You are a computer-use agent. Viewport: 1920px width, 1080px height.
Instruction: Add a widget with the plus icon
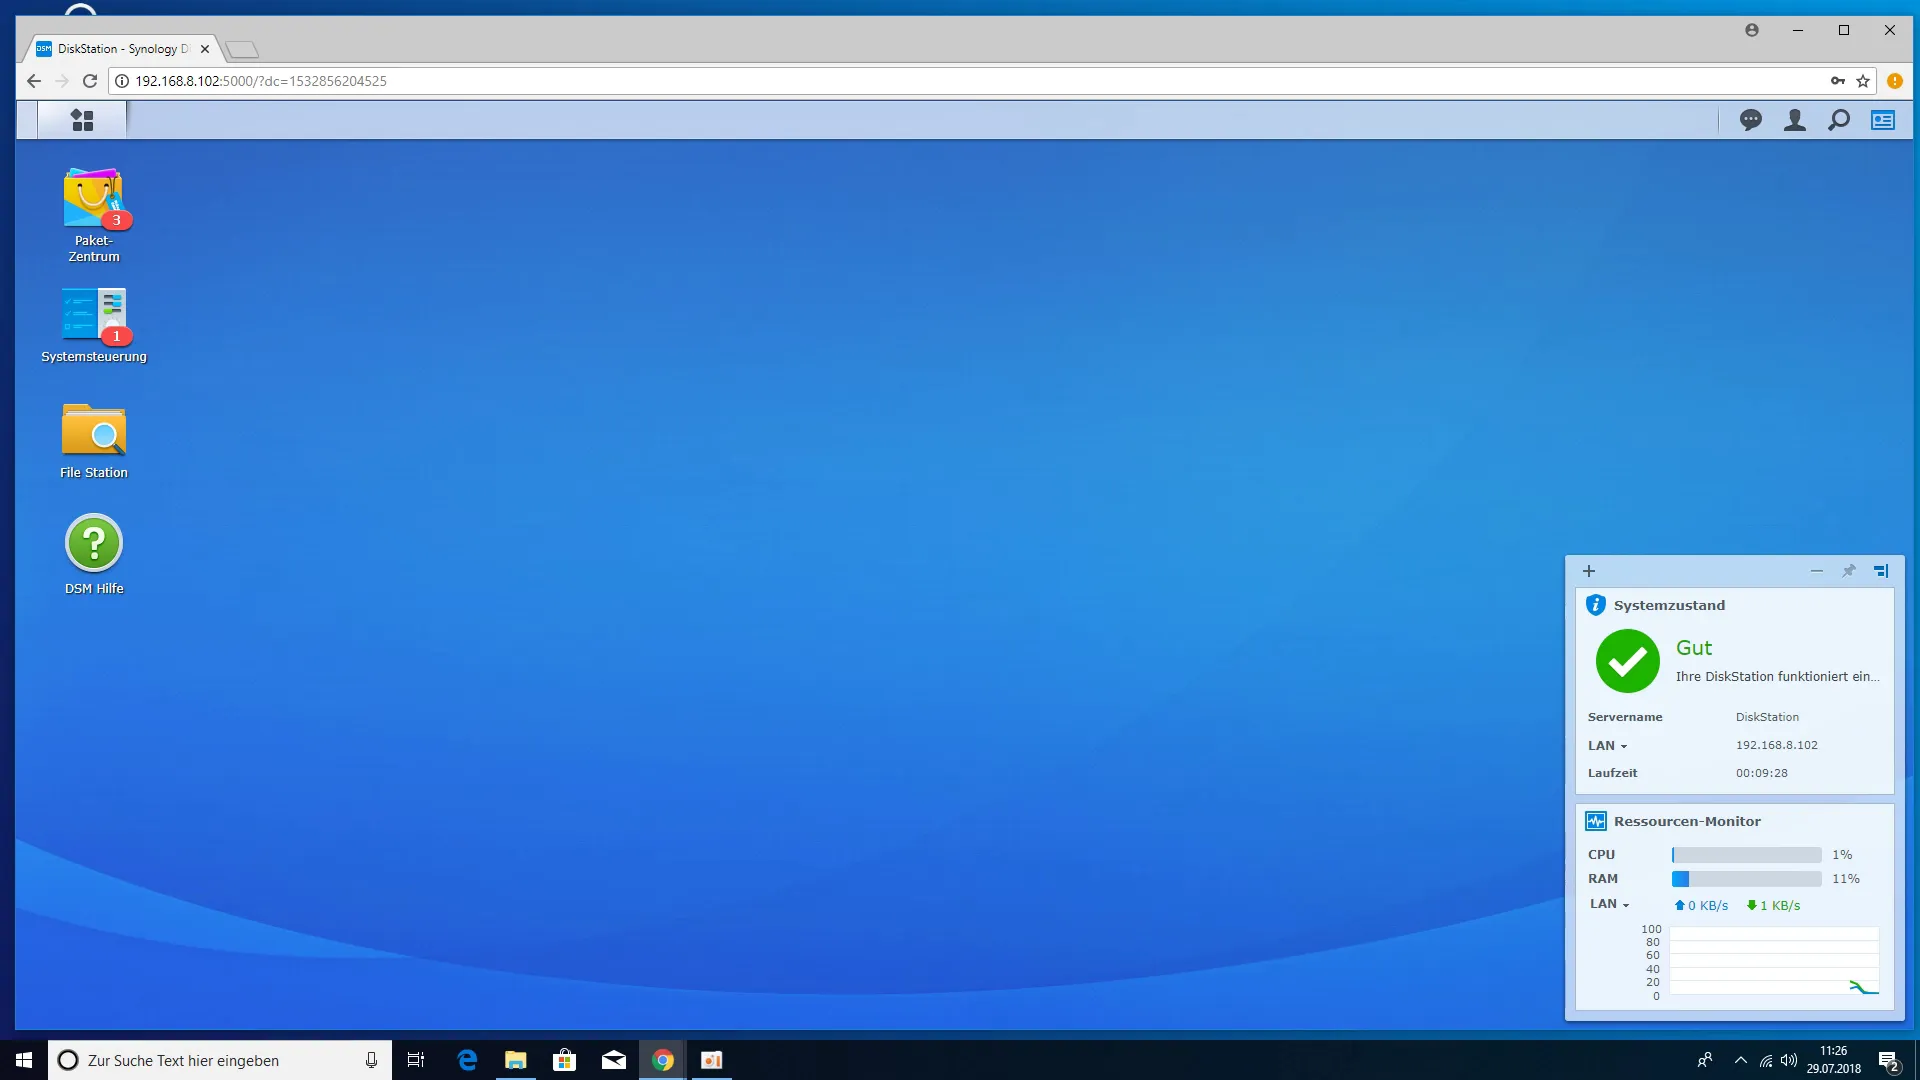[x=1589, y=571]
